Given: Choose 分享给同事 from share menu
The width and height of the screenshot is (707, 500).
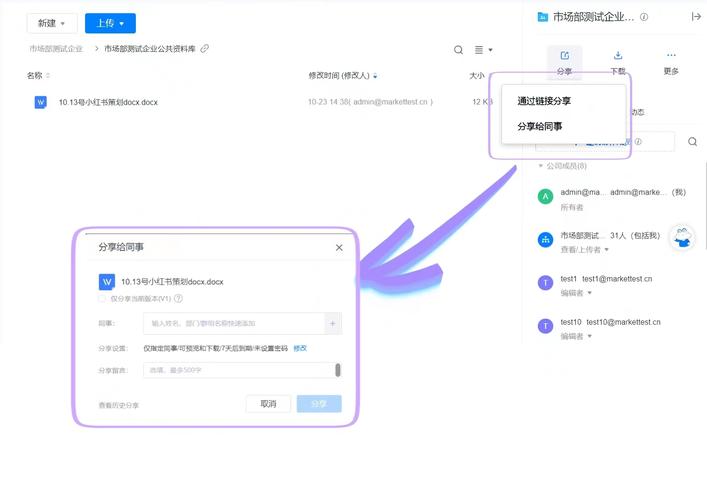Looking at the screenshot, I should point(540,126).
